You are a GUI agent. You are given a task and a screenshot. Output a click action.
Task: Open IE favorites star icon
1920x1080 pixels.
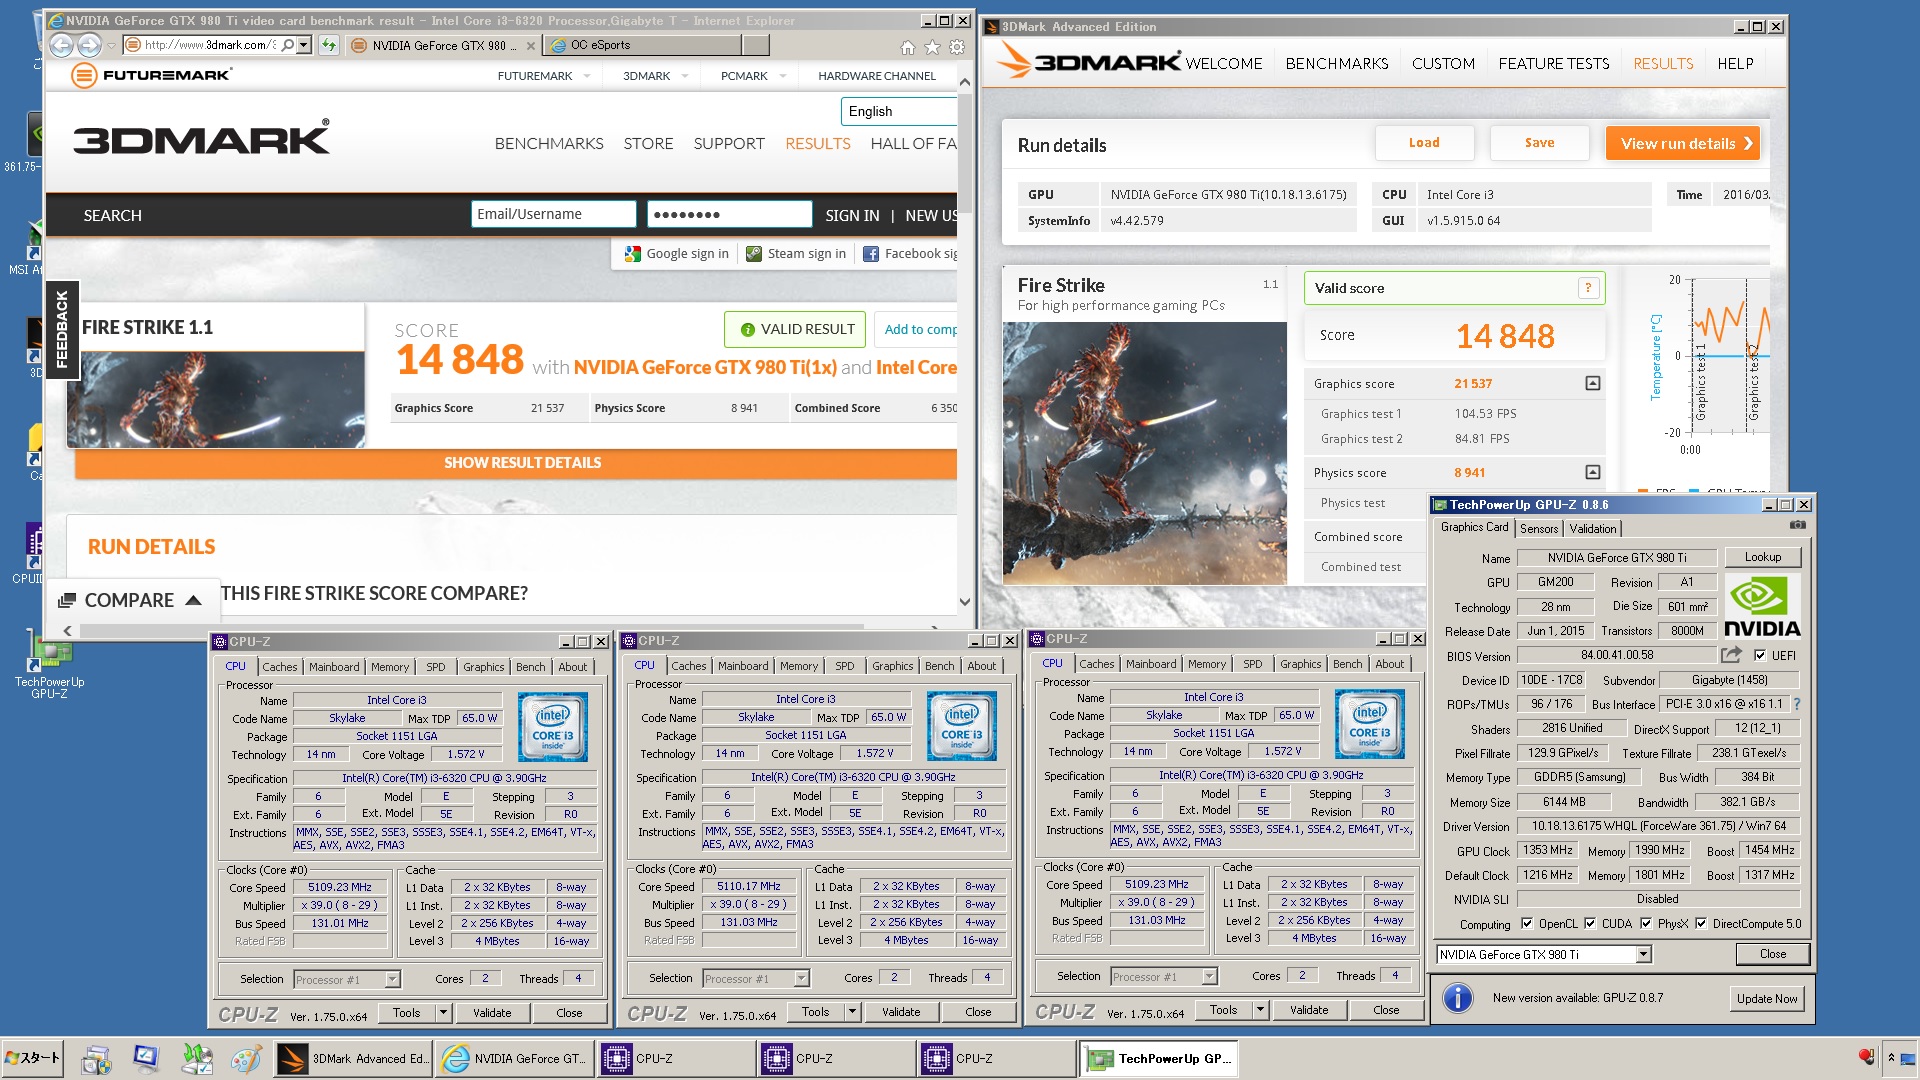click(932, 47)
